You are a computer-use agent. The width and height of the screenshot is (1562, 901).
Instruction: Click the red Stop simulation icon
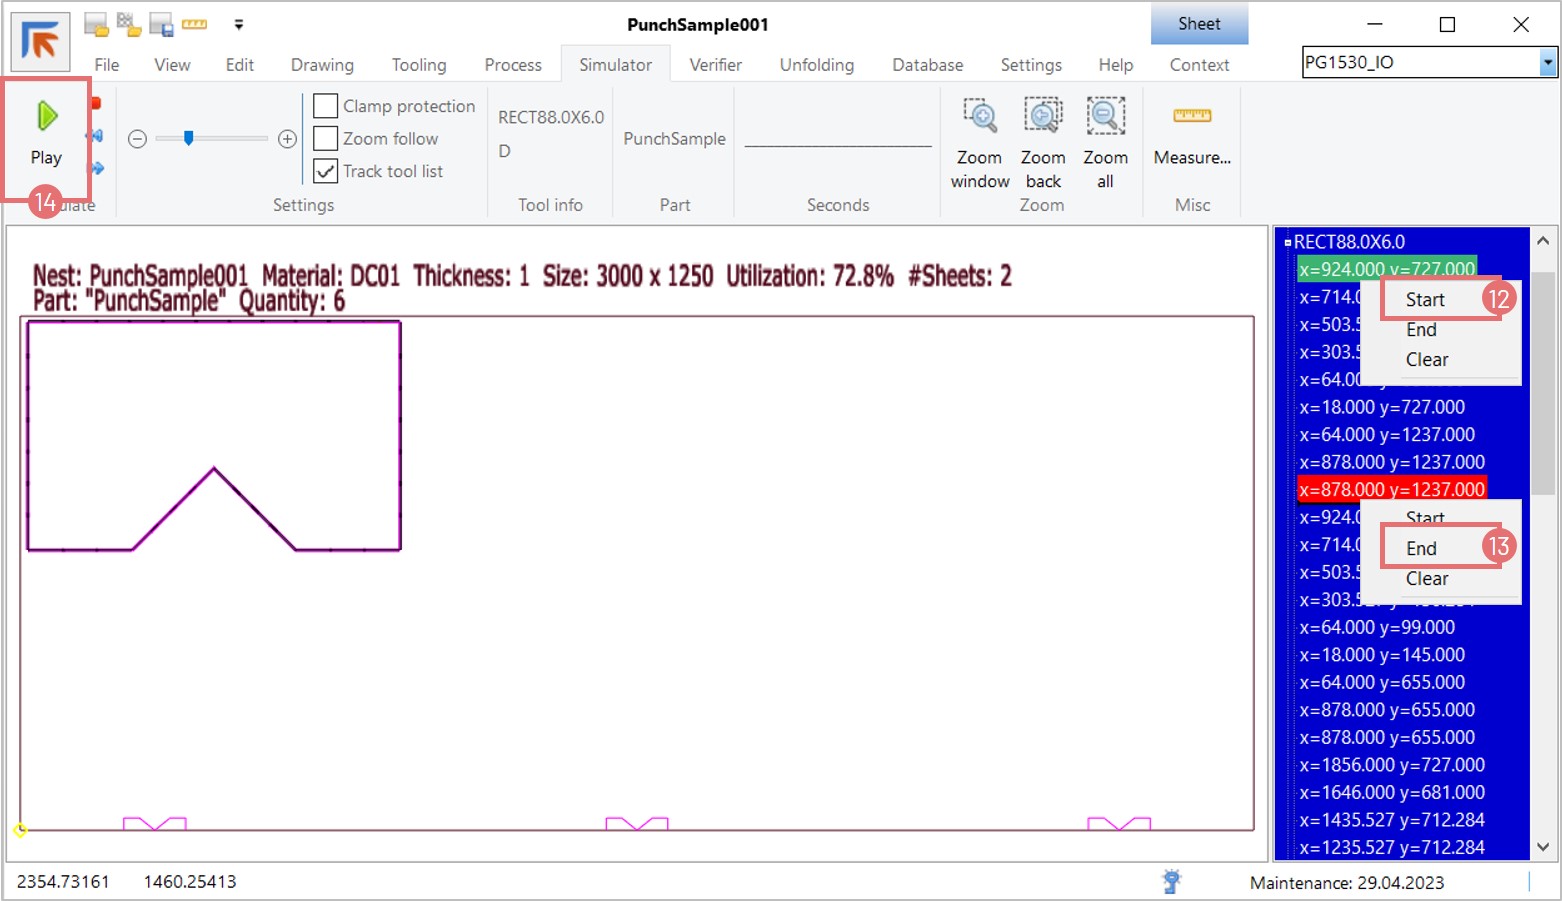(x=96, y=103)
